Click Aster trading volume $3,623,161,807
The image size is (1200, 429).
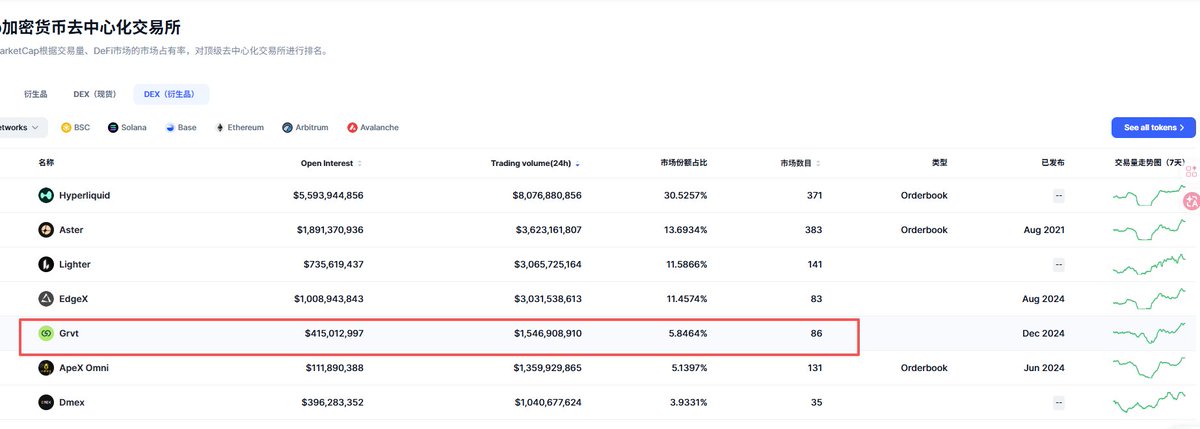tap(547, 230)
